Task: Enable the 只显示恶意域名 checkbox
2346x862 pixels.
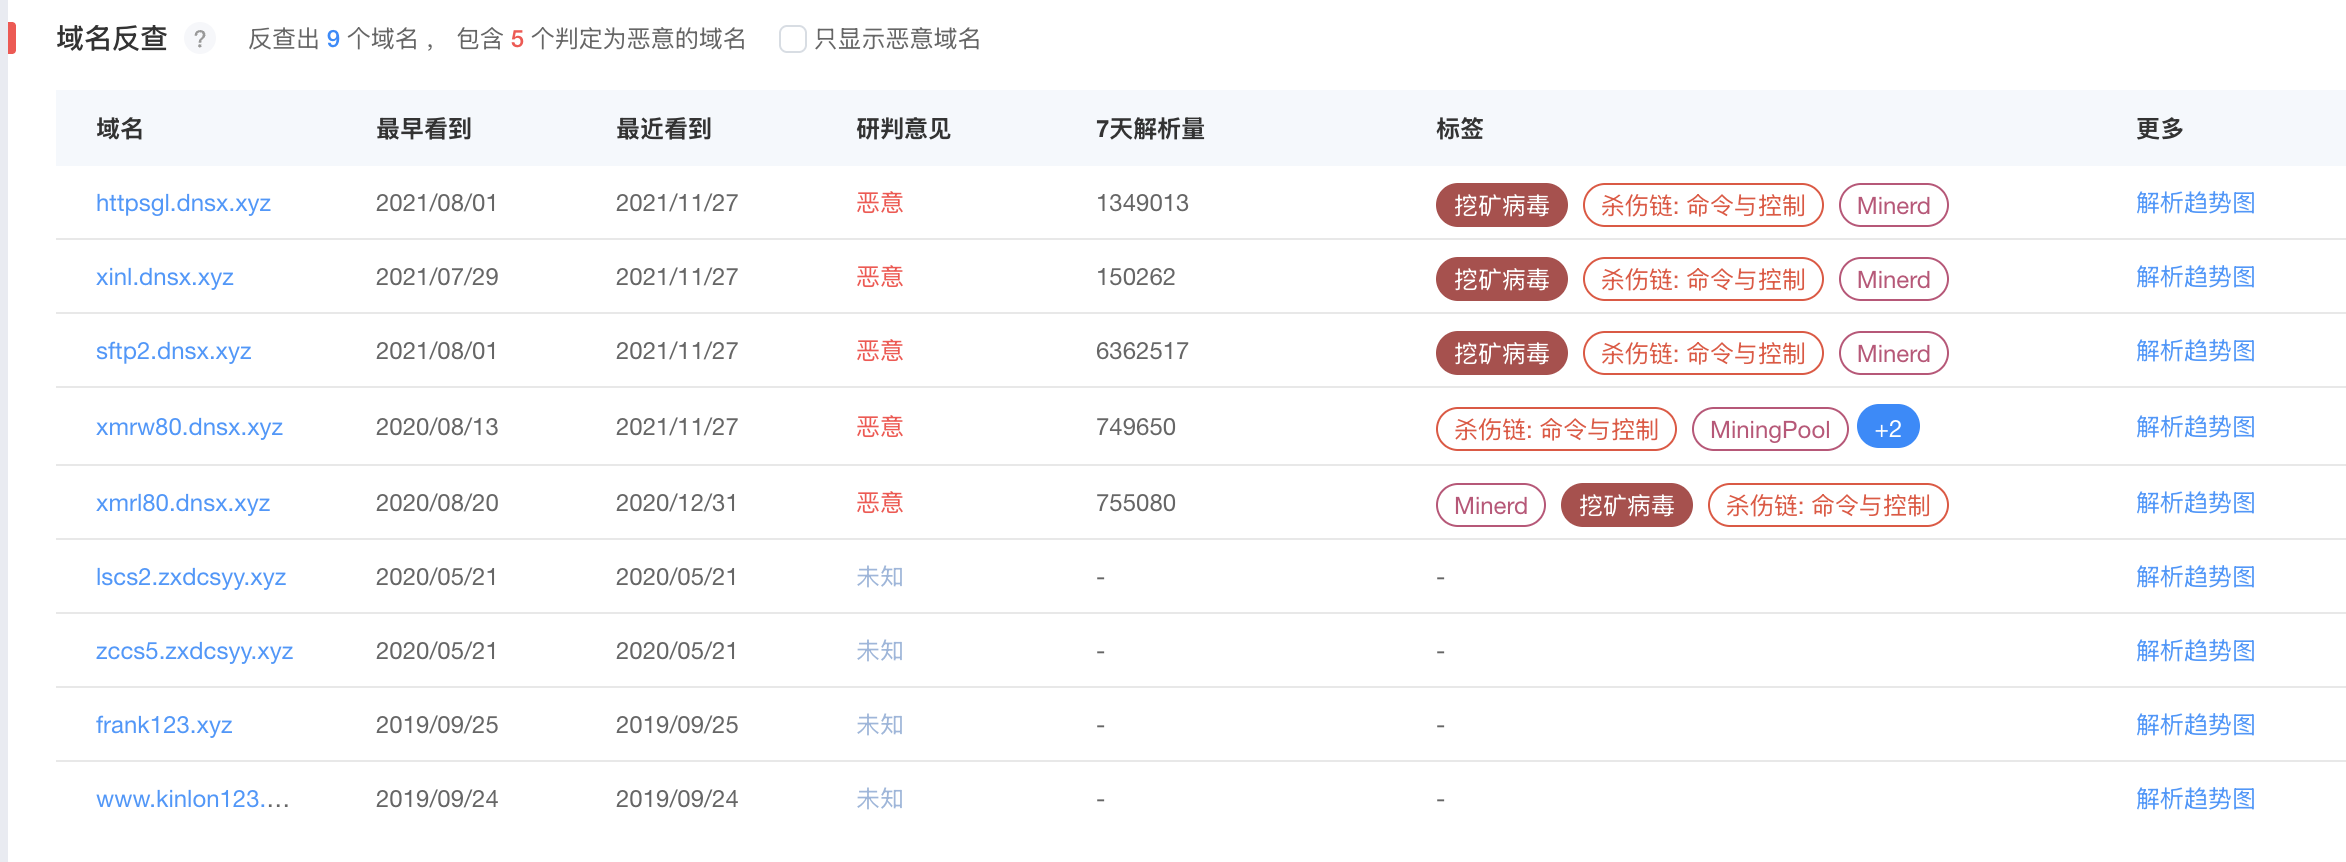Action: tap(792, 39)
